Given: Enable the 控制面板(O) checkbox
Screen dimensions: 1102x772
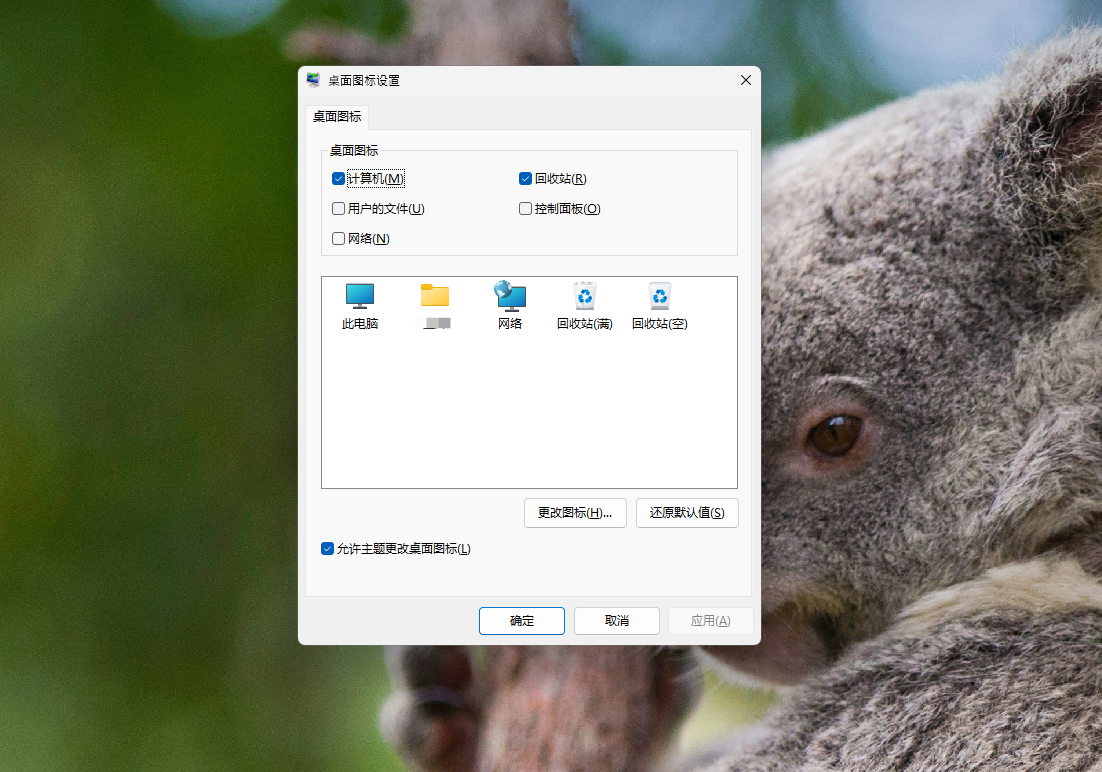Looking at the screenshot, I should click(x=525, y=209).
